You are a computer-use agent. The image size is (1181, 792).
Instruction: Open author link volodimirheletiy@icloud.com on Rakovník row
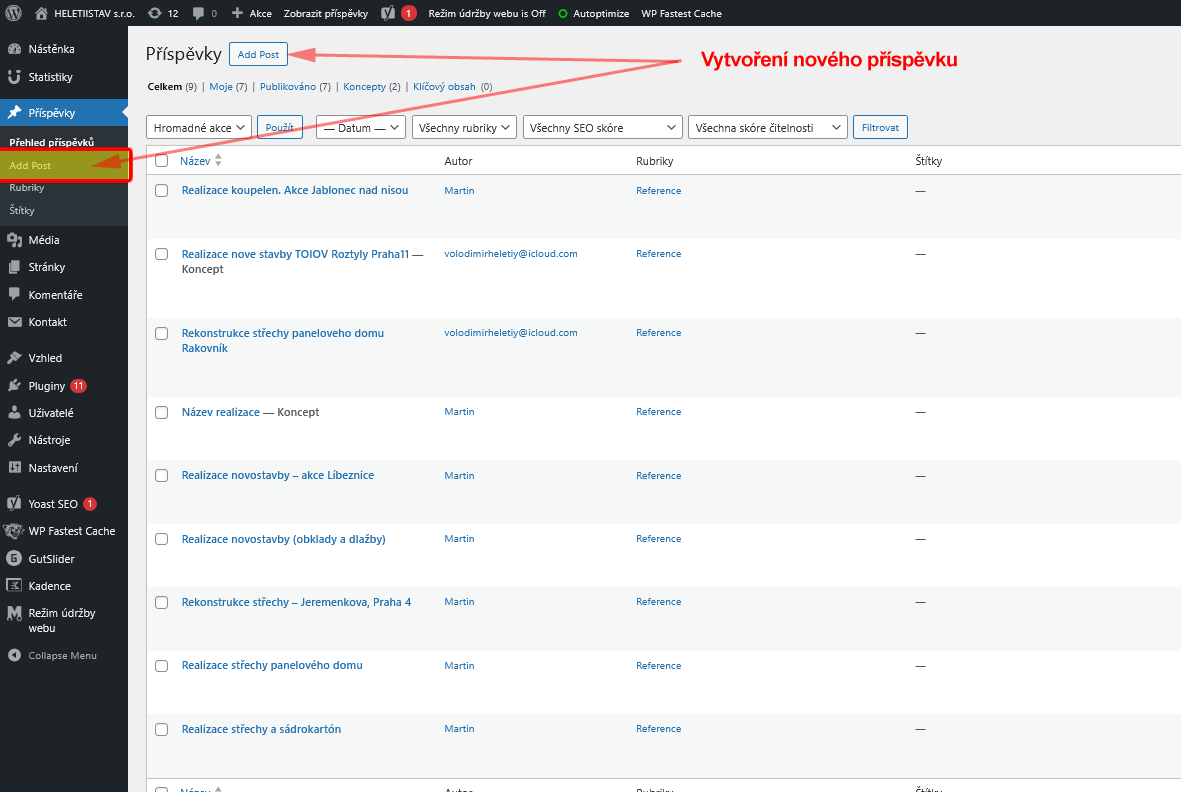click(x=511, y=333)
